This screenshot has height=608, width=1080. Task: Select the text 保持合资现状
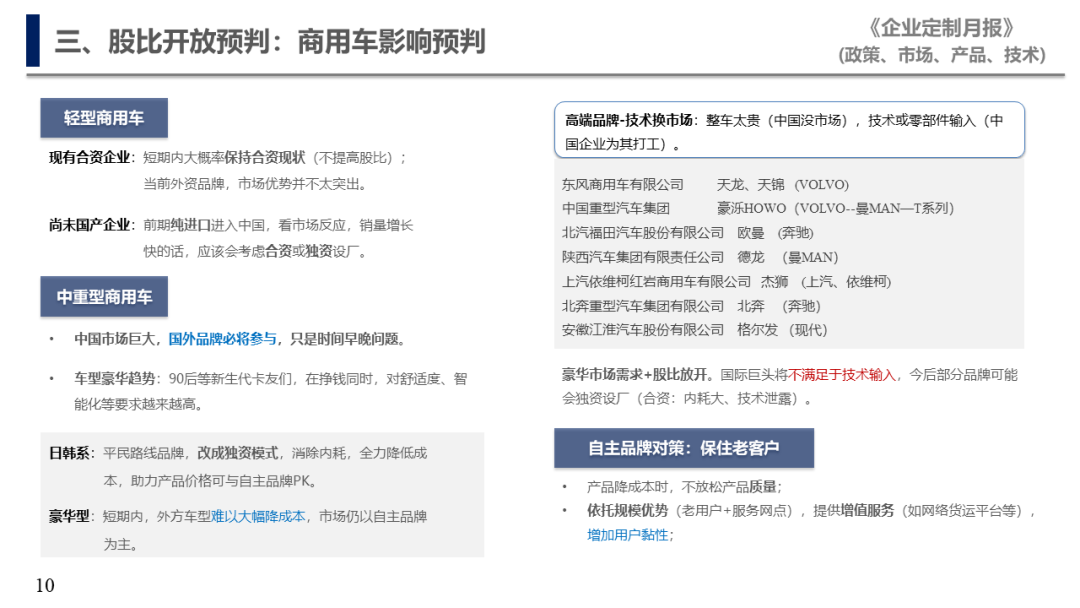(264, 158)
